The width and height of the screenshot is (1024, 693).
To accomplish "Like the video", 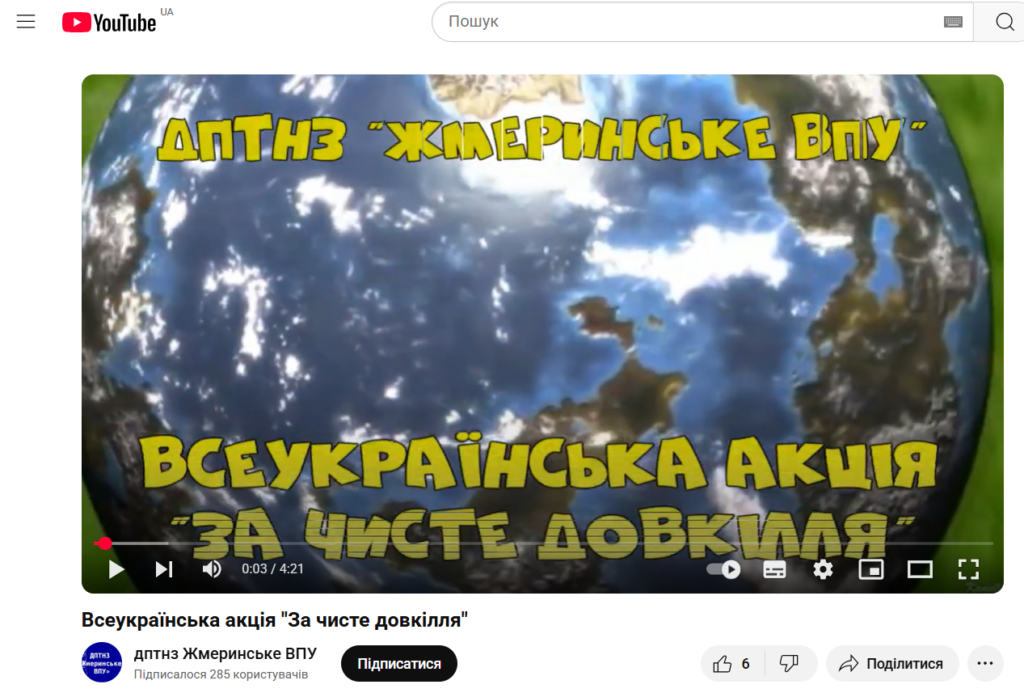I will [x=731, y=664].
